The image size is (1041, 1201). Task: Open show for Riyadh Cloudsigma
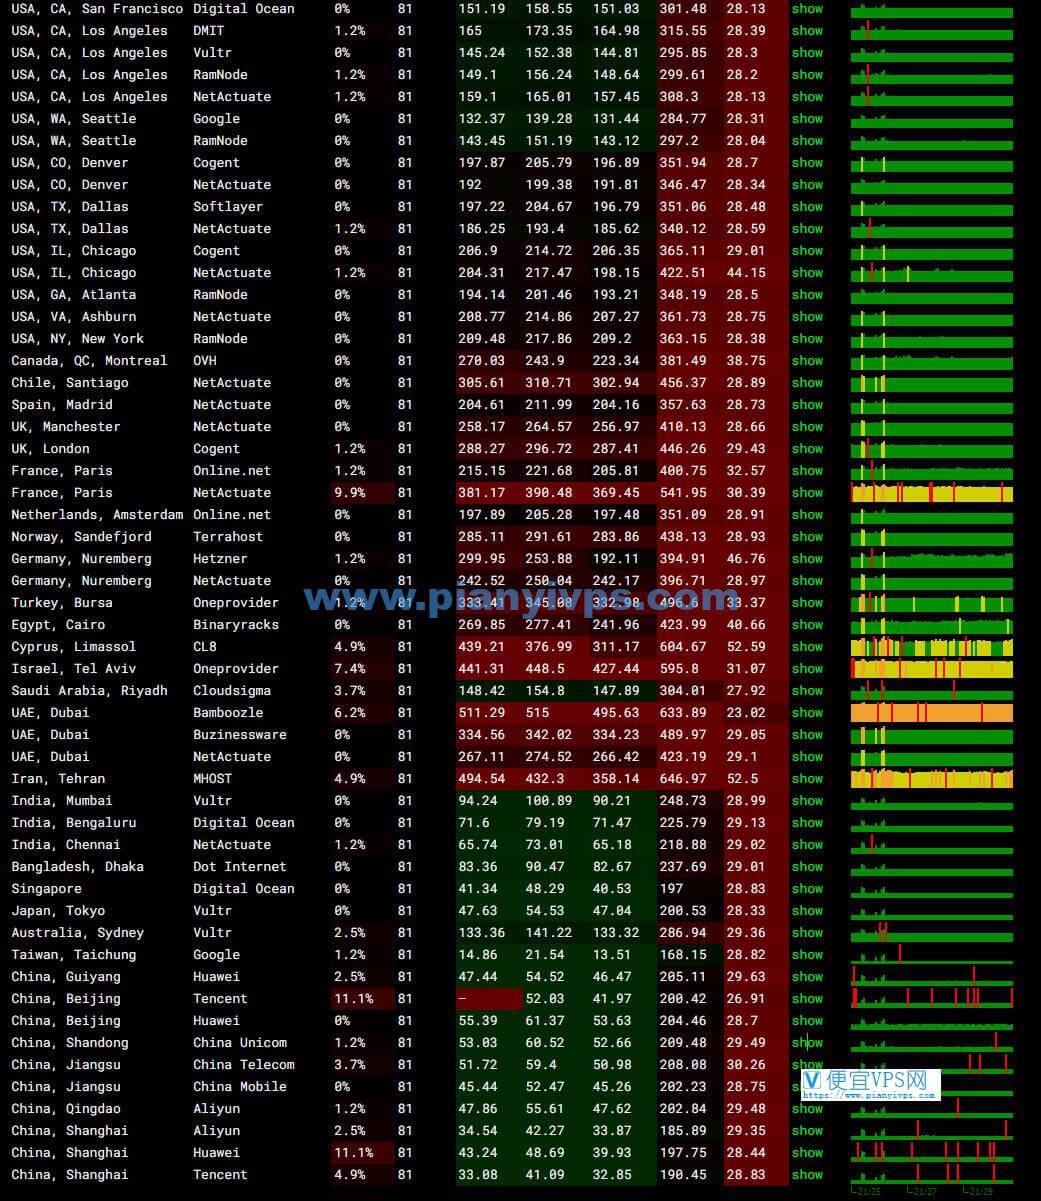807,691
